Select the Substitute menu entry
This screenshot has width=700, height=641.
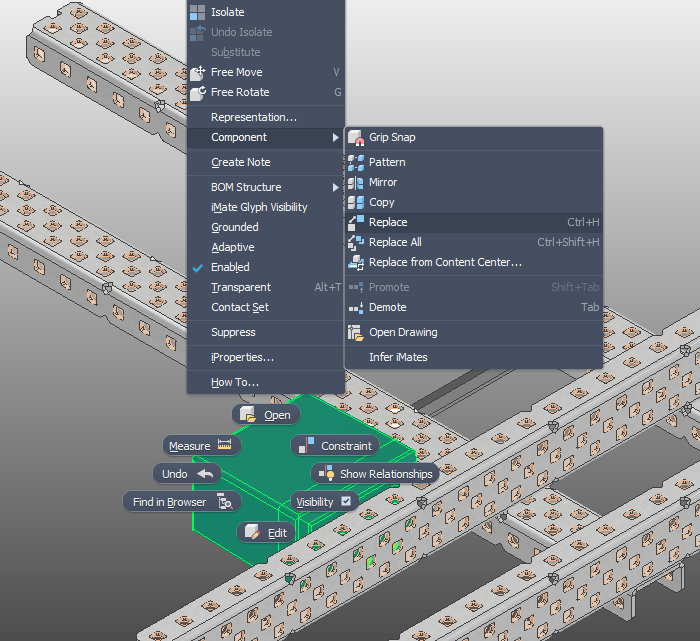tap(266, 52)
